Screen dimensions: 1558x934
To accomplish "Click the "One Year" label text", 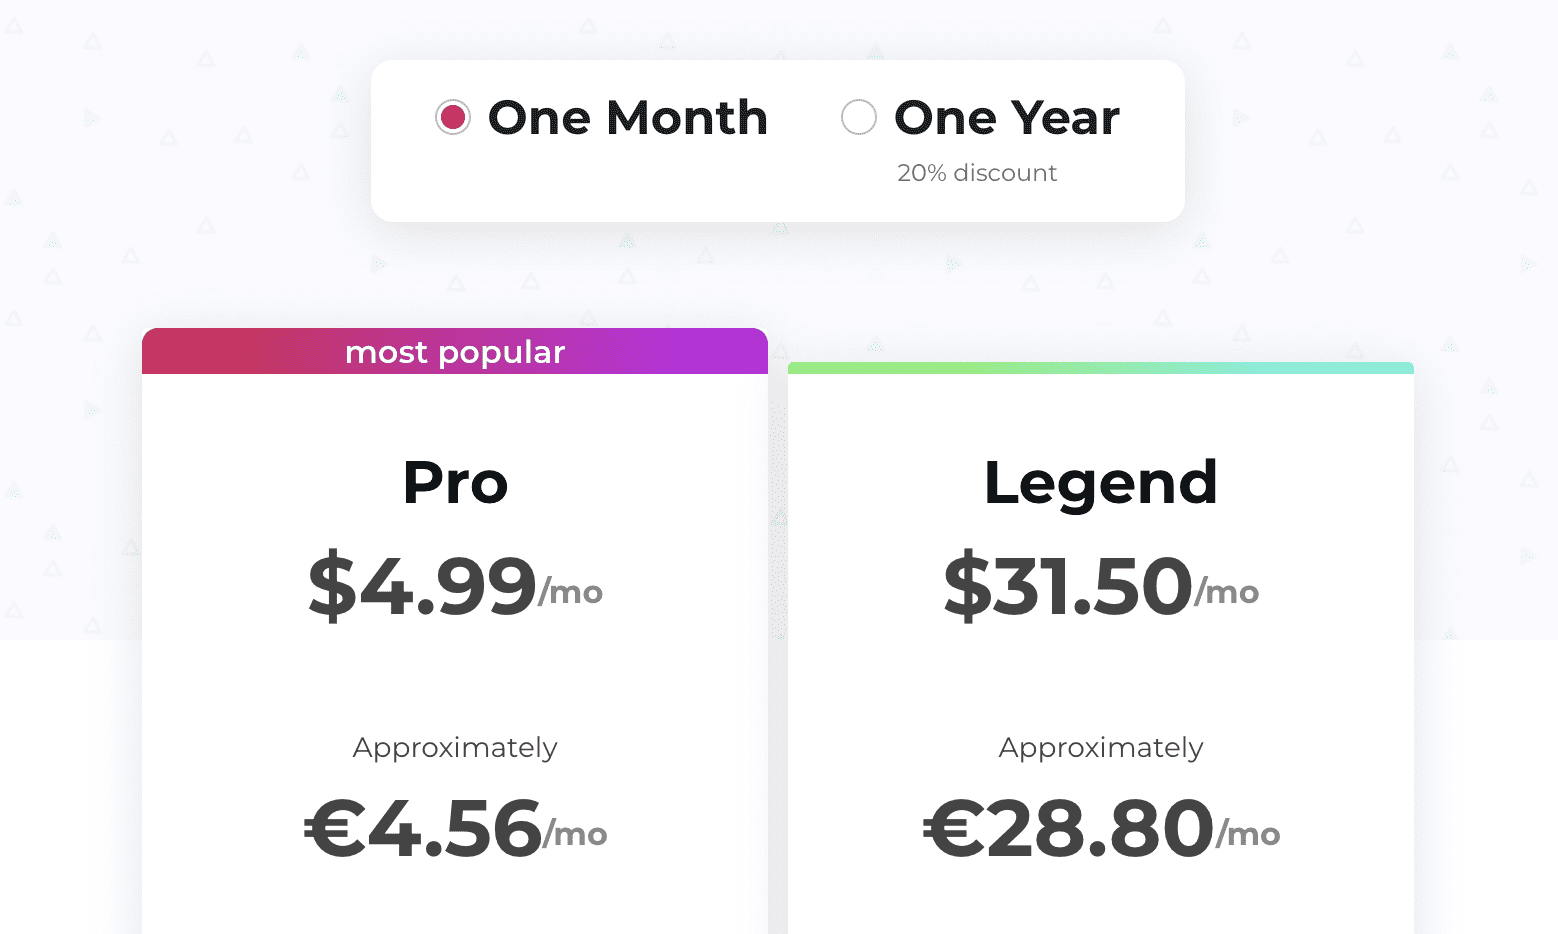I will pos(1006,118).
